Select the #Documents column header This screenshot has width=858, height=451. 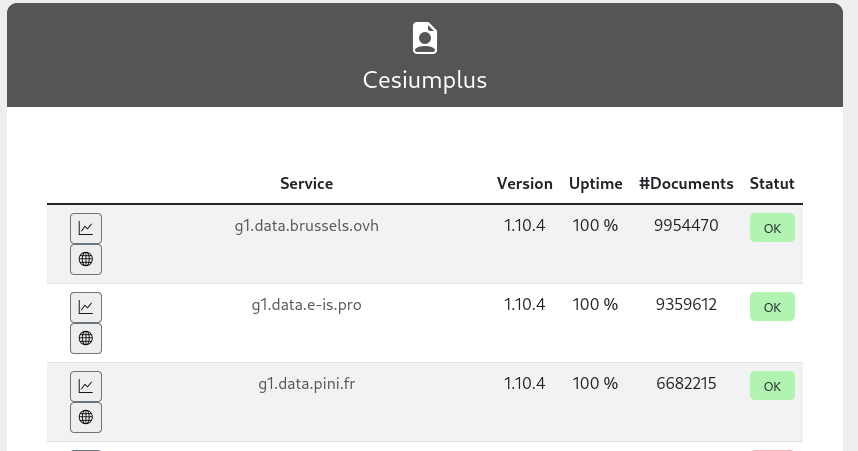pyautogui.click(x=686, y=184)
